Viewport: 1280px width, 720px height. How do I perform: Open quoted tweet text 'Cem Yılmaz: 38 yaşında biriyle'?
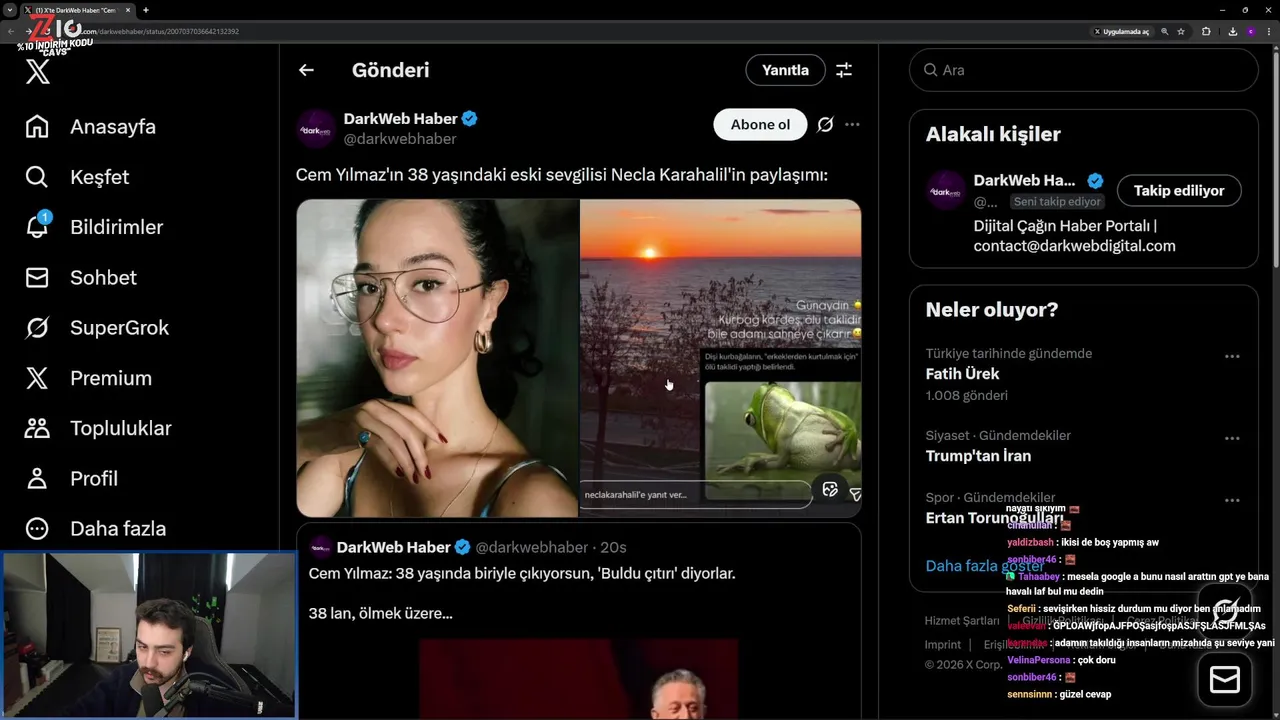(522, 573)
